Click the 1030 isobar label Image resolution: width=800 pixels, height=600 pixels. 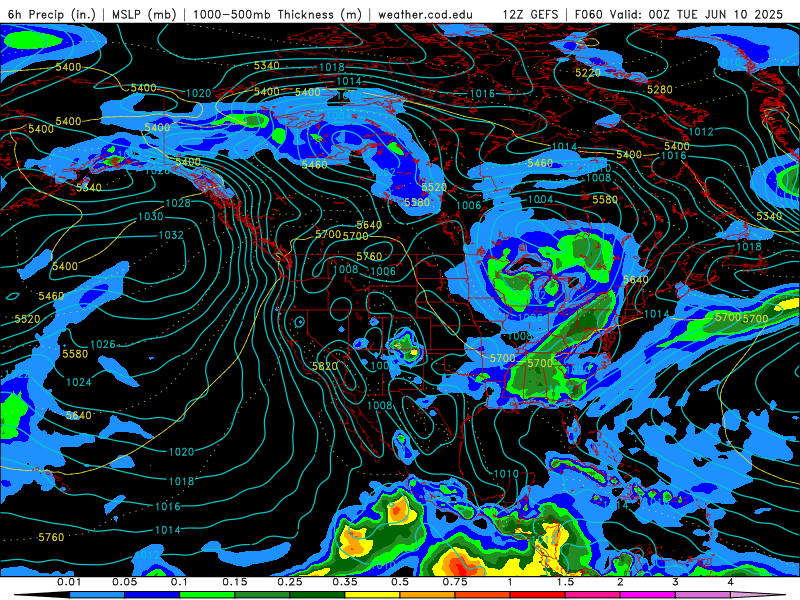pos(151,216)
